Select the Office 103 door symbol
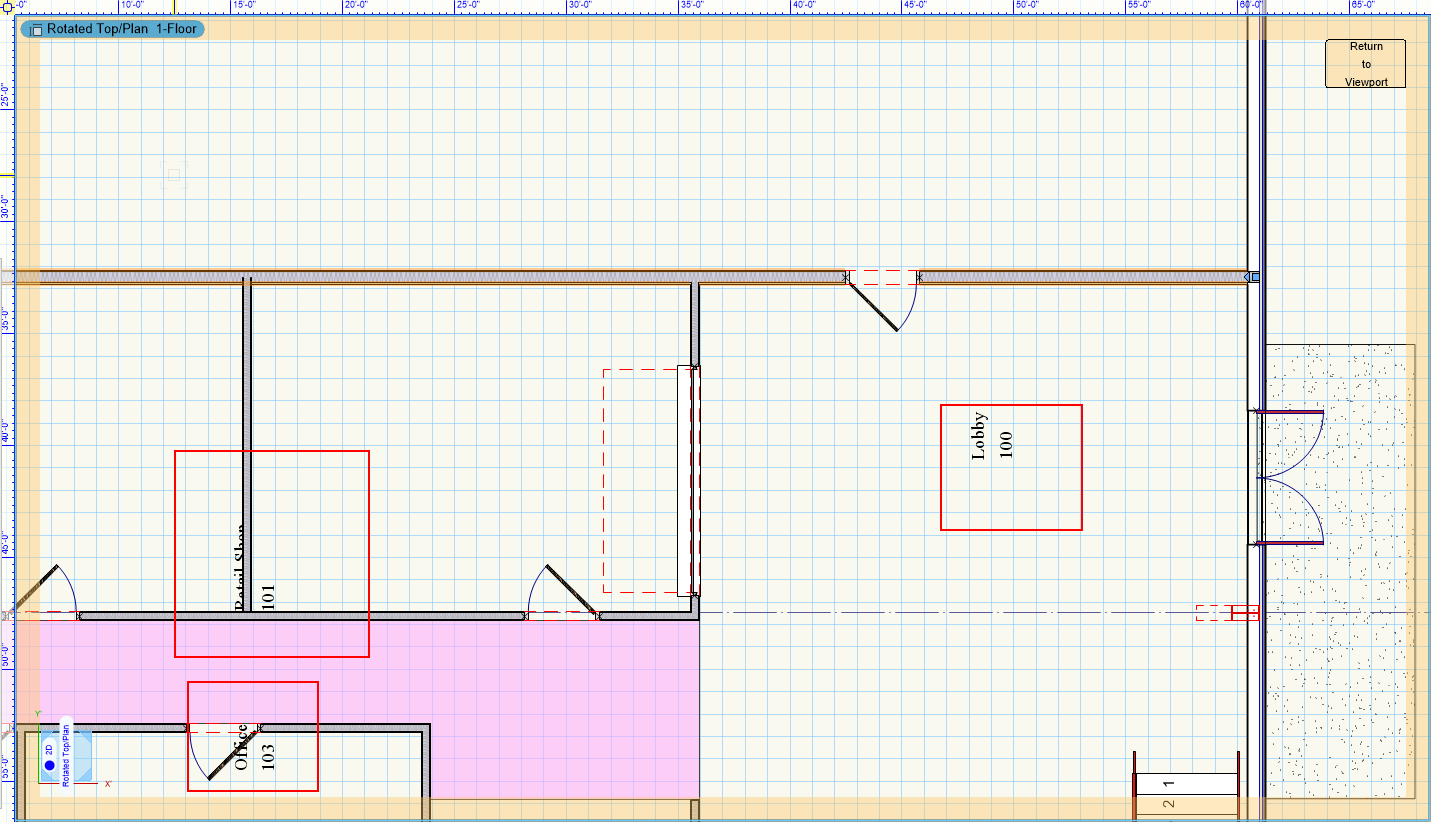Screen dimensions: 1431x822 tap(225, 753)
